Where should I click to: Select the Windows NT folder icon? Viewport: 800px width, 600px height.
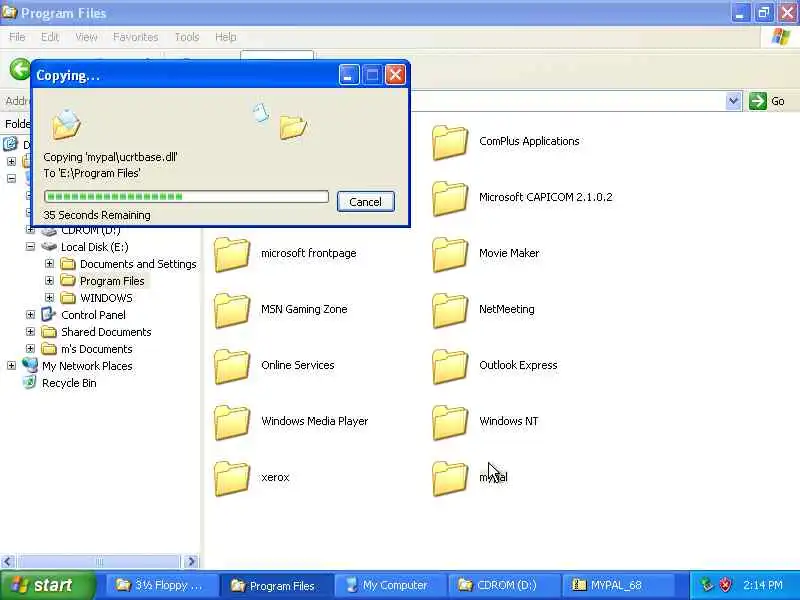pyautogui.click(x=449, y=423)
